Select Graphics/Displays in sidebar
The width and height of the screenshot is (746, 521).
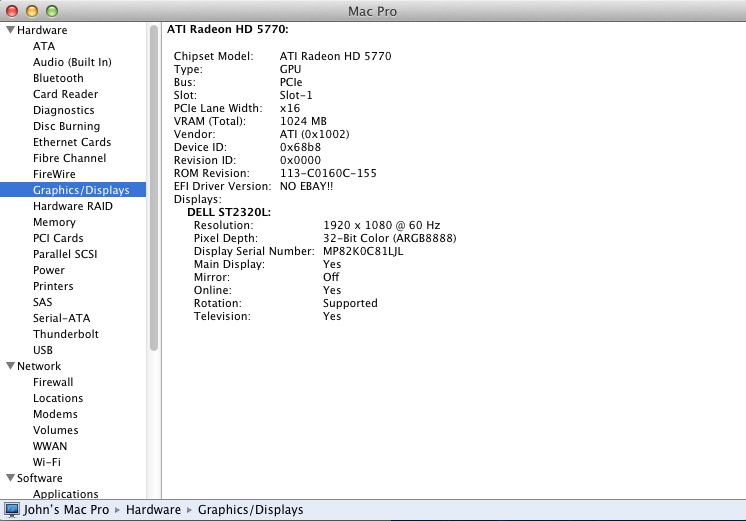(x=73, y=190)
